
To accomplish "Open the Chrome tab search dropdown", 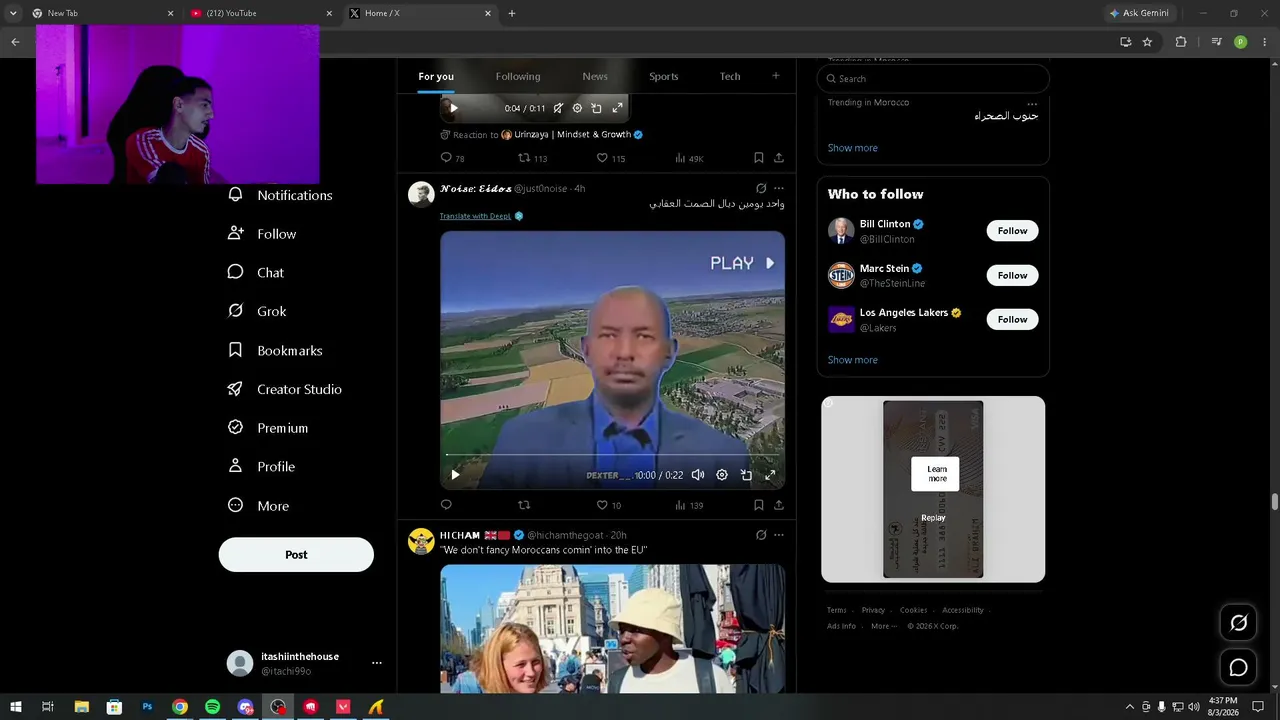I will 13,13.
